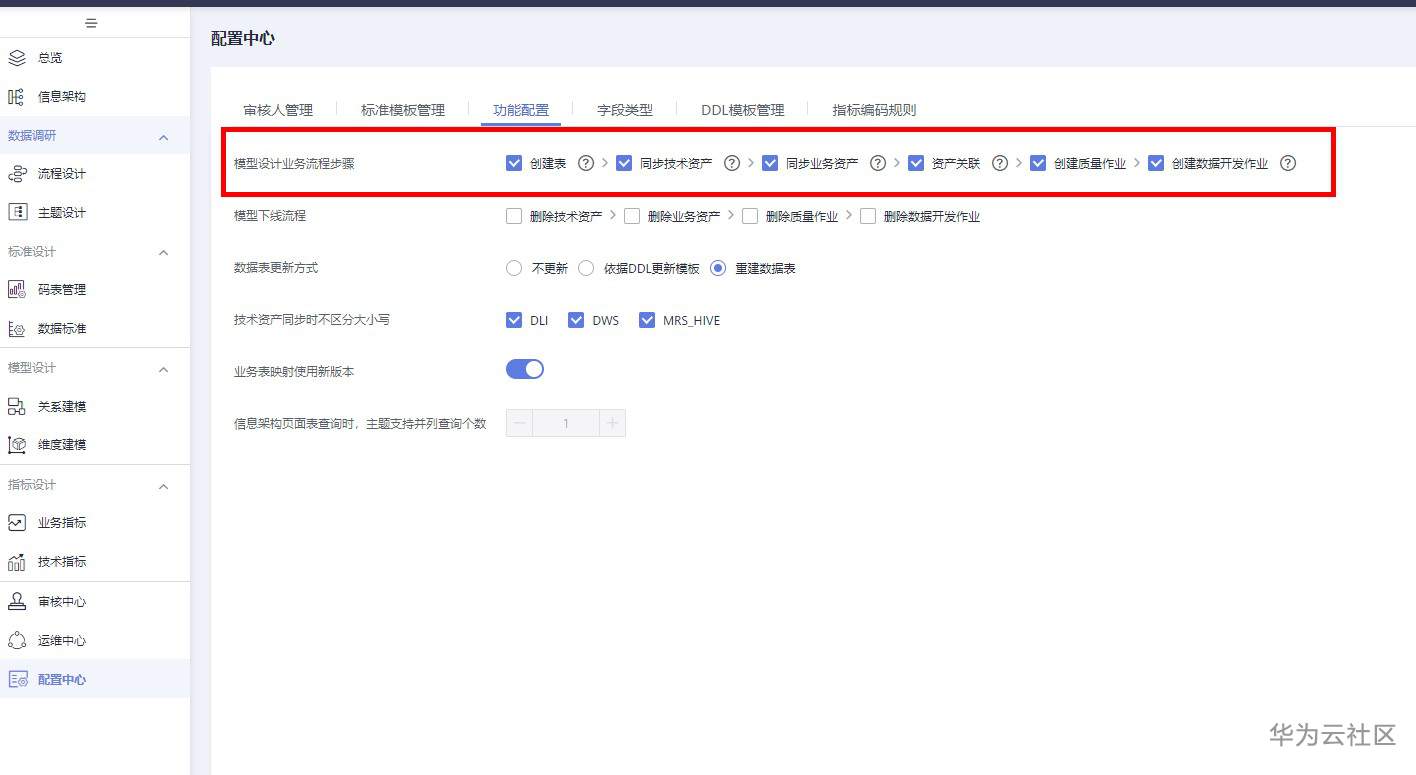This screenshot has width=1416, height=775.
Task: Uncheck the 同步技术资产 checkbox
Action: point(624,163)
